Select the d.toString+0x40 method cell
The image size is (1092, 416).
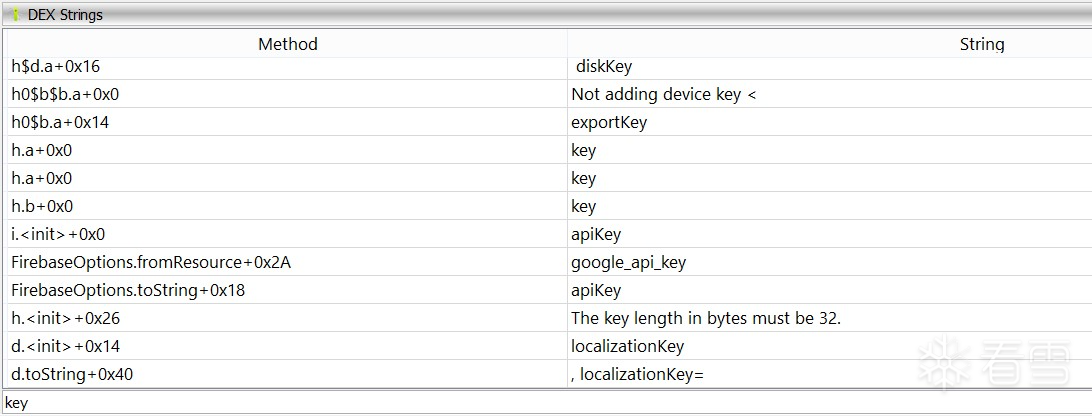72,374
